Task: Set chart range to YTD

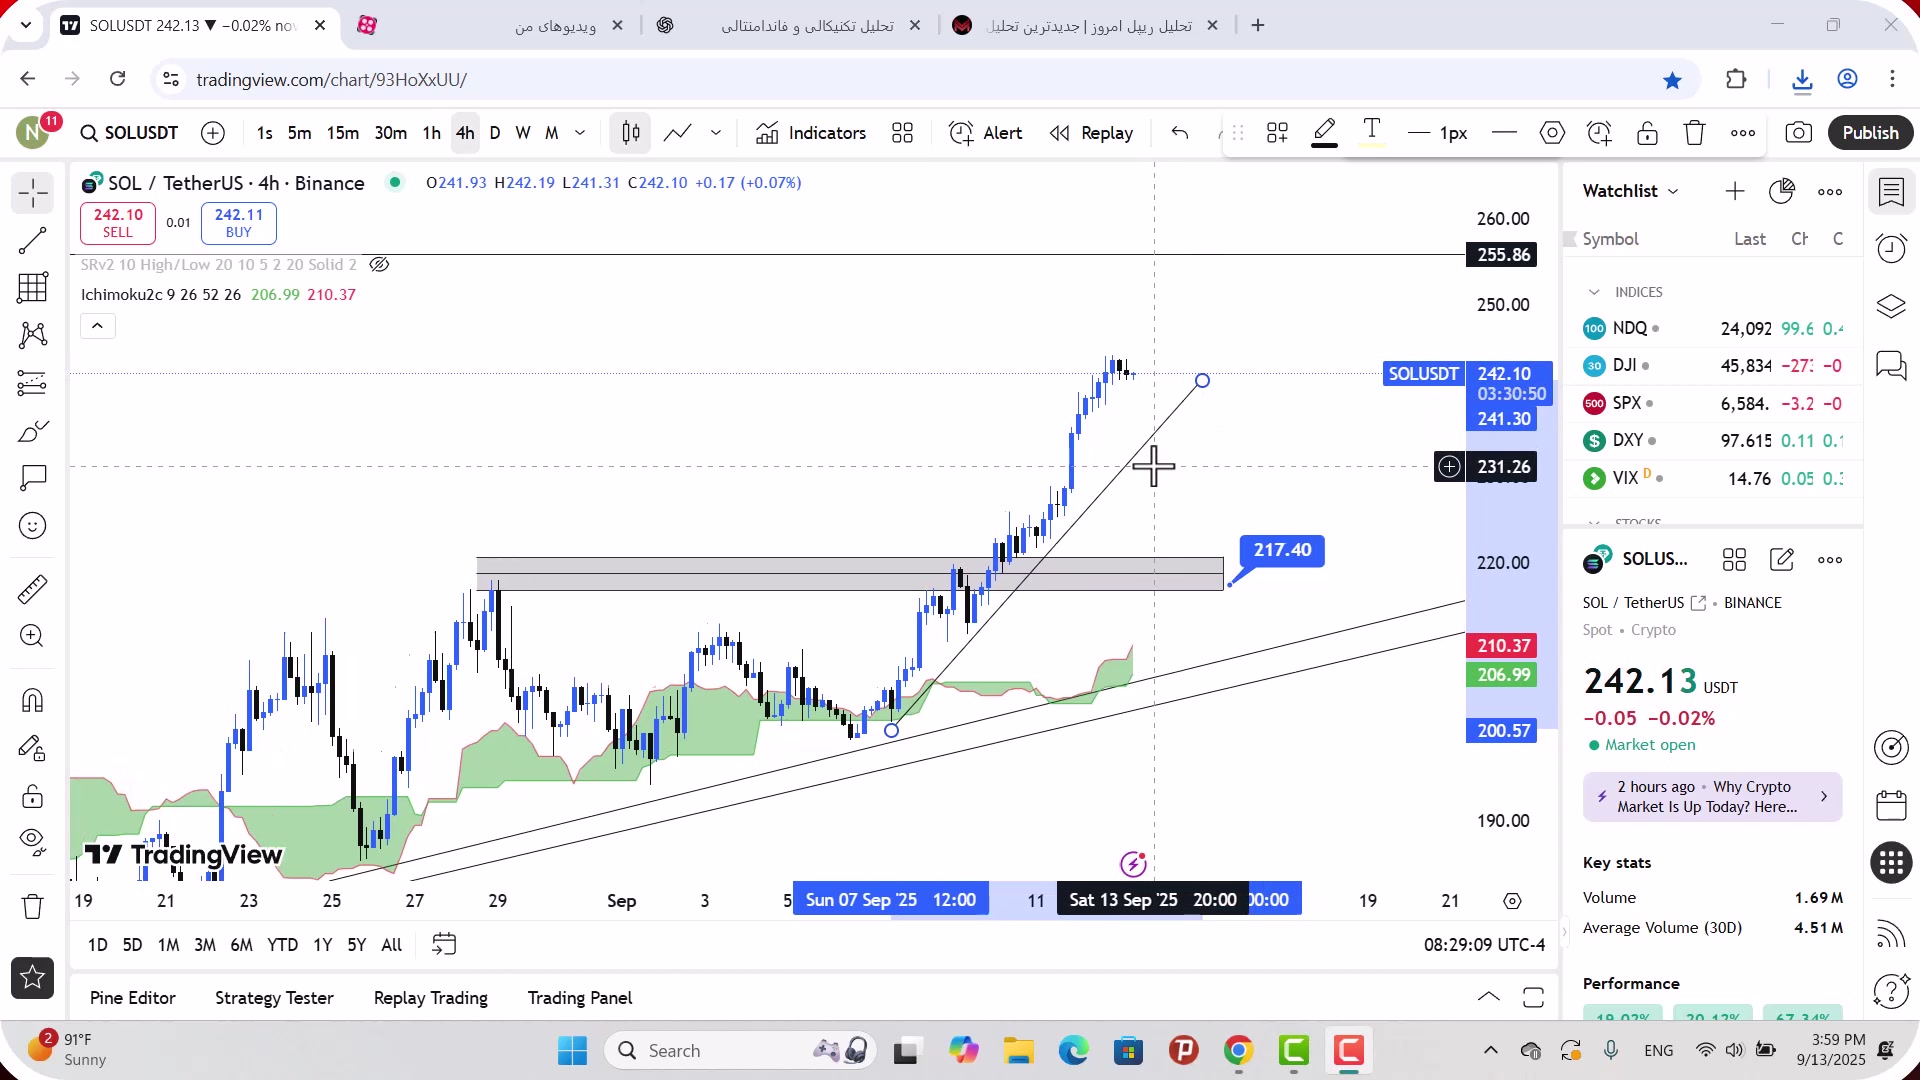Action: coord(282,945)
